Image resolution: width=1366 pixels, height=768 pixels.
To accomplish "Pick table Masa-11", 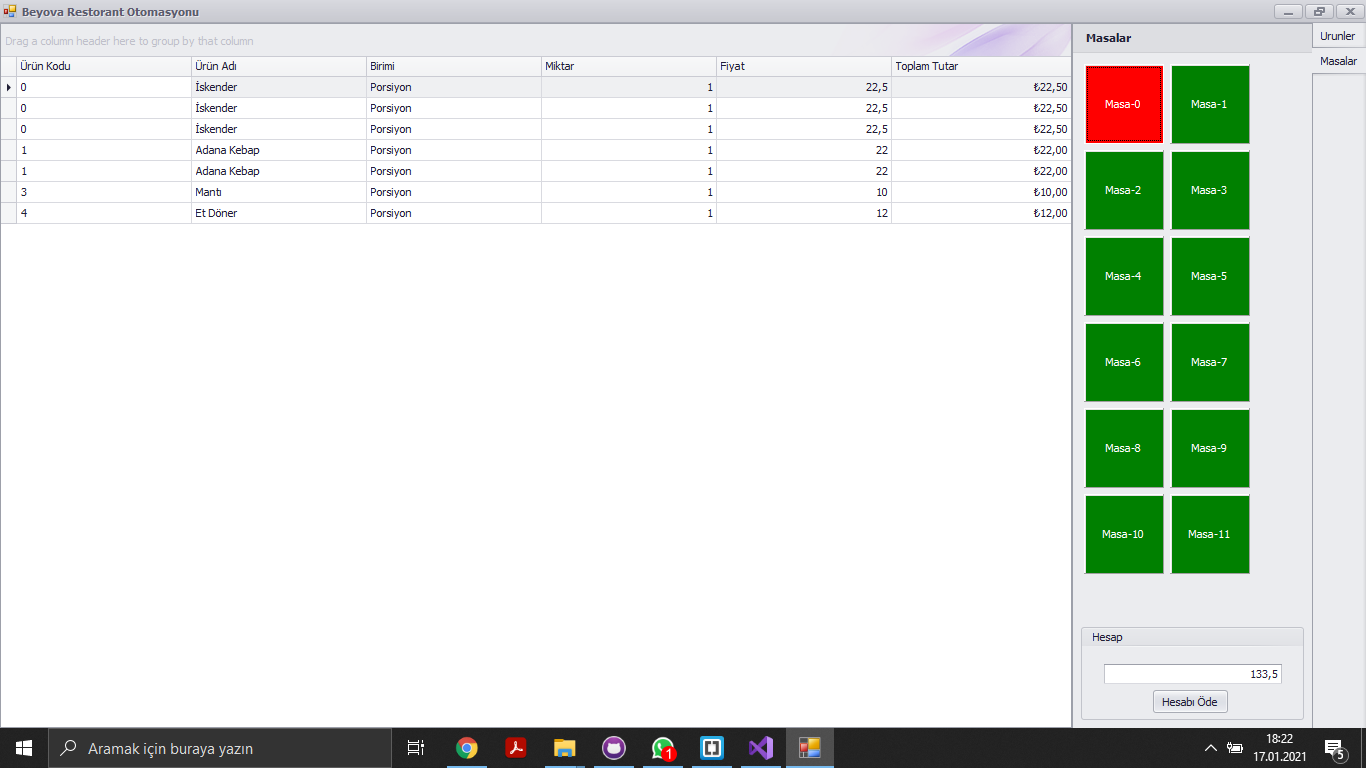I will tap(1210, 534).
